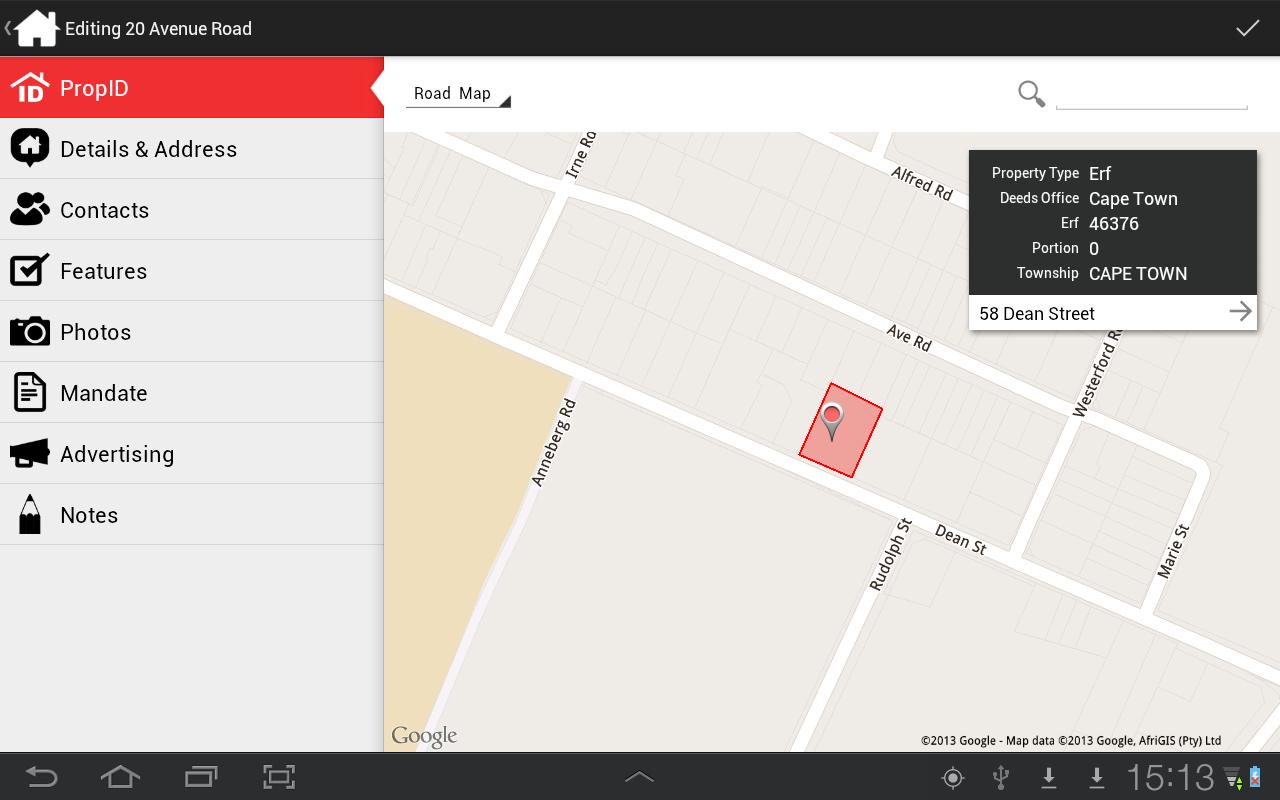This screenshot has width=1280, height=800.
Task: Tap the battery status icon
Action: (1256, 777)
